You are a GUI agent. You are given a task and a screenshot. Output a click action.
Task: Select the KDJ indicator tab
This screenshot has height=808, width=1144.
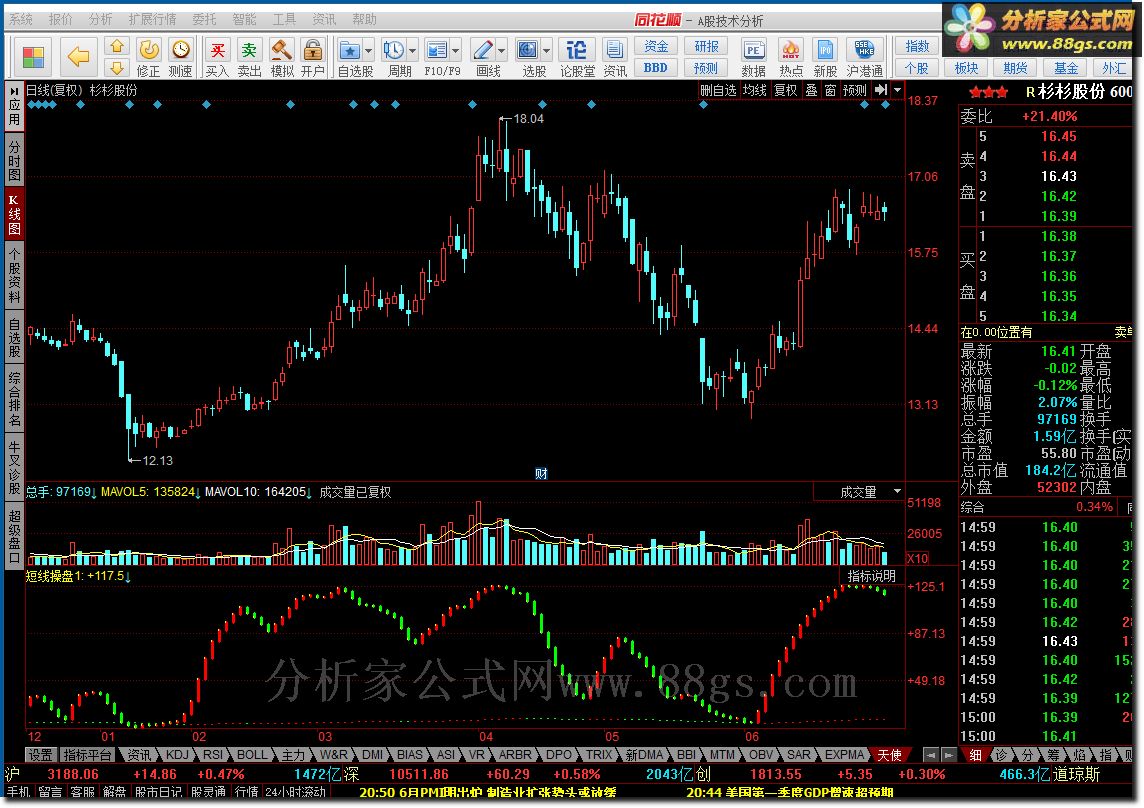[177, 755]
